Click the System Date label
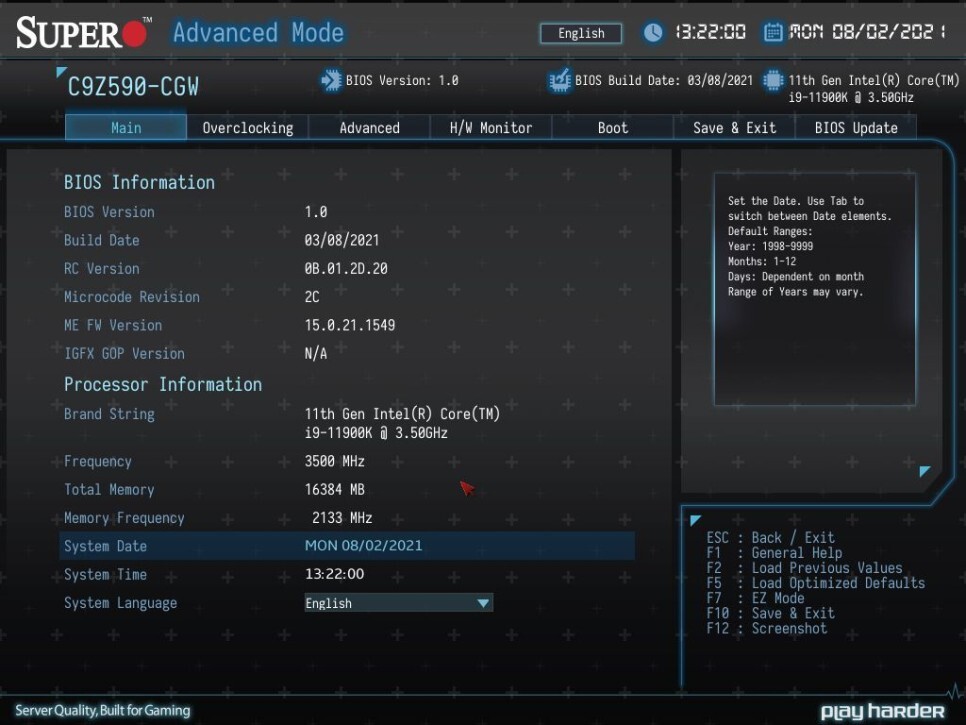The image size is (966, 725). click(105, 546)
